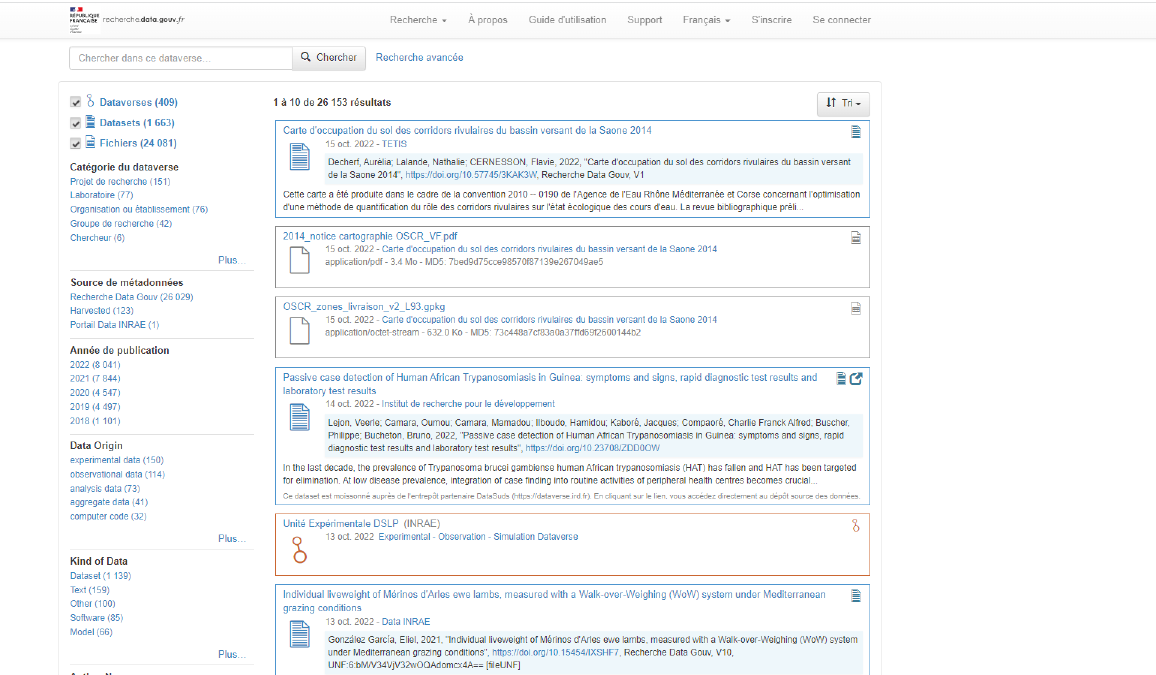Click file icon for 2014_notice cartographie PDF
The width and height of the screenshot is (1156, 675).
299,260
